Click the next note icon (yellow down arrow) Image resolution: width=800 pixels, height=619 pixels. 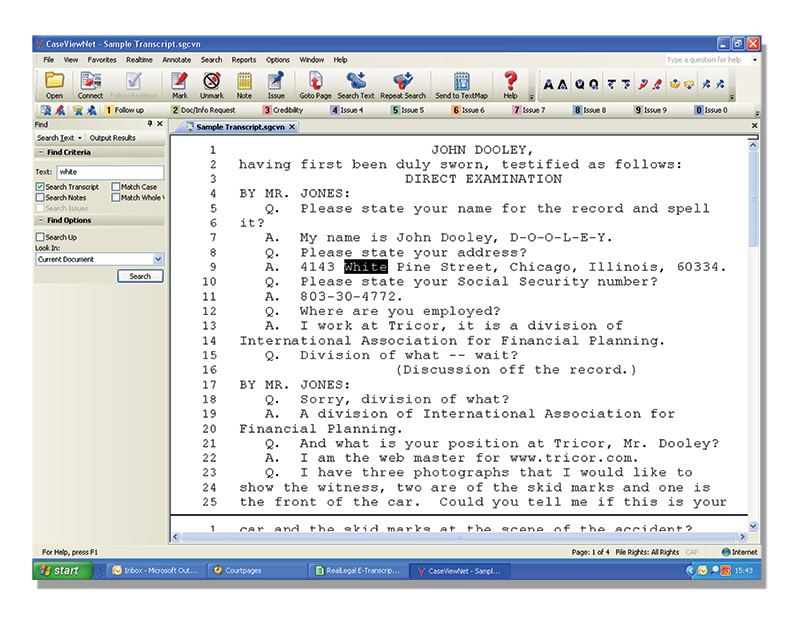(689, 84)
